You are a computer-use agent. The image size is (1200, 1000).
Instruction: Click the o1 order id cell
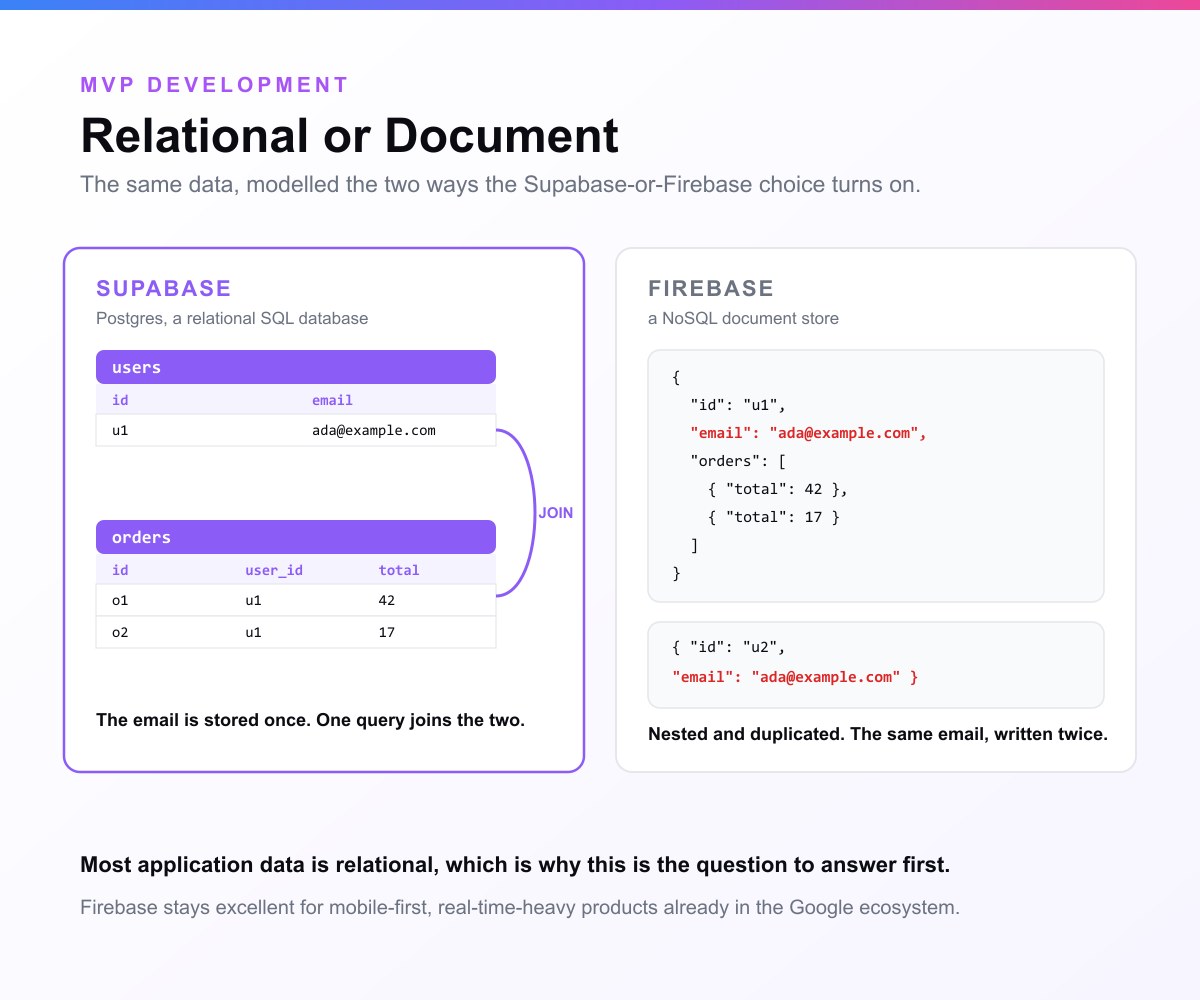pyautogui.click(x=120, y=600)
